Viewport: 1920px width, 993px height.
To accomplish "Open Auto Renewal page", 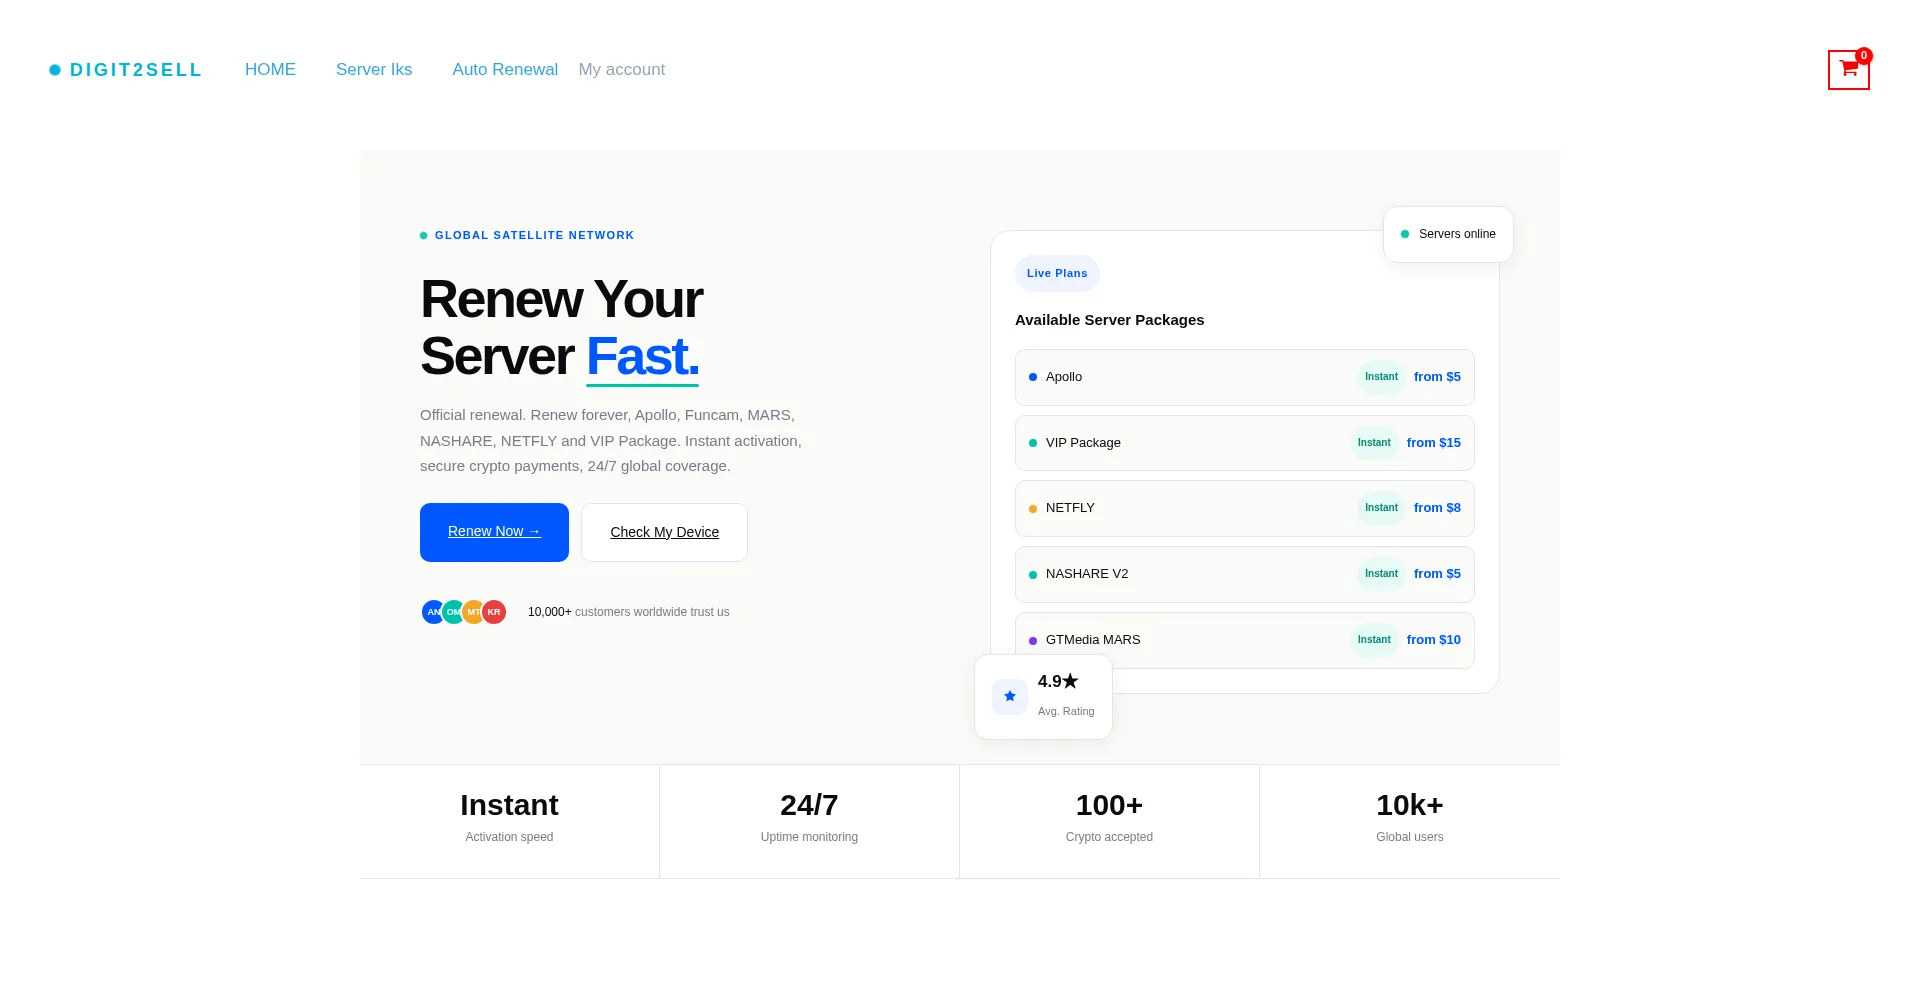I will coord(505,70).
